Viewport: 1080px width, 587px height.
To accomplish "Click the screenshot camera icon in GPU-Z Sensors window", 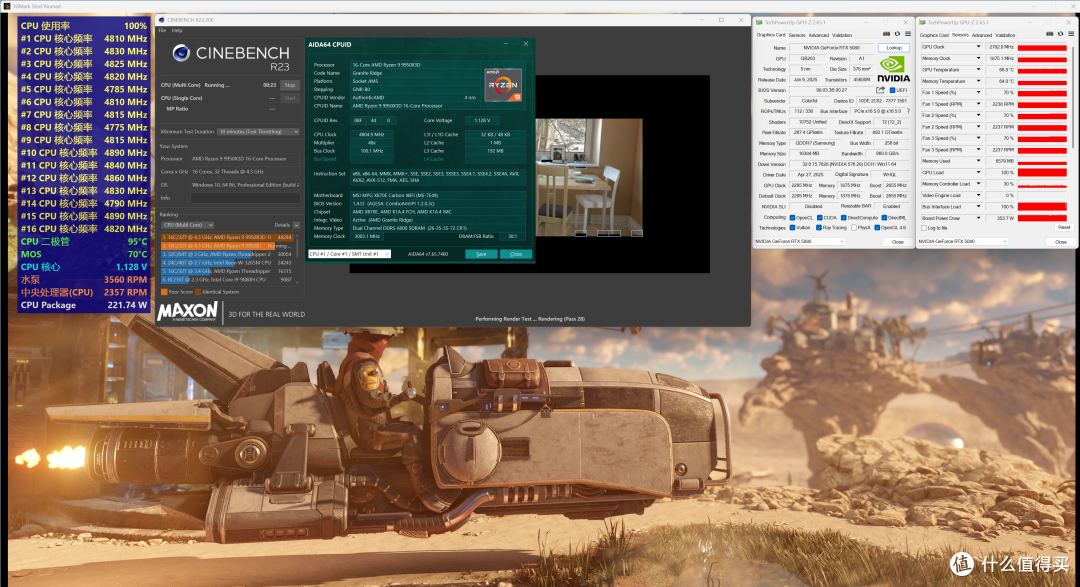I will (x=1050, y=34).
